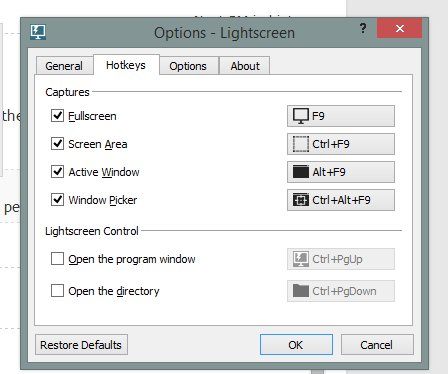Viewport: 448px width, 374px height.
Task: Click the Lightscreen Control group heading
Action: click(92, 231)
